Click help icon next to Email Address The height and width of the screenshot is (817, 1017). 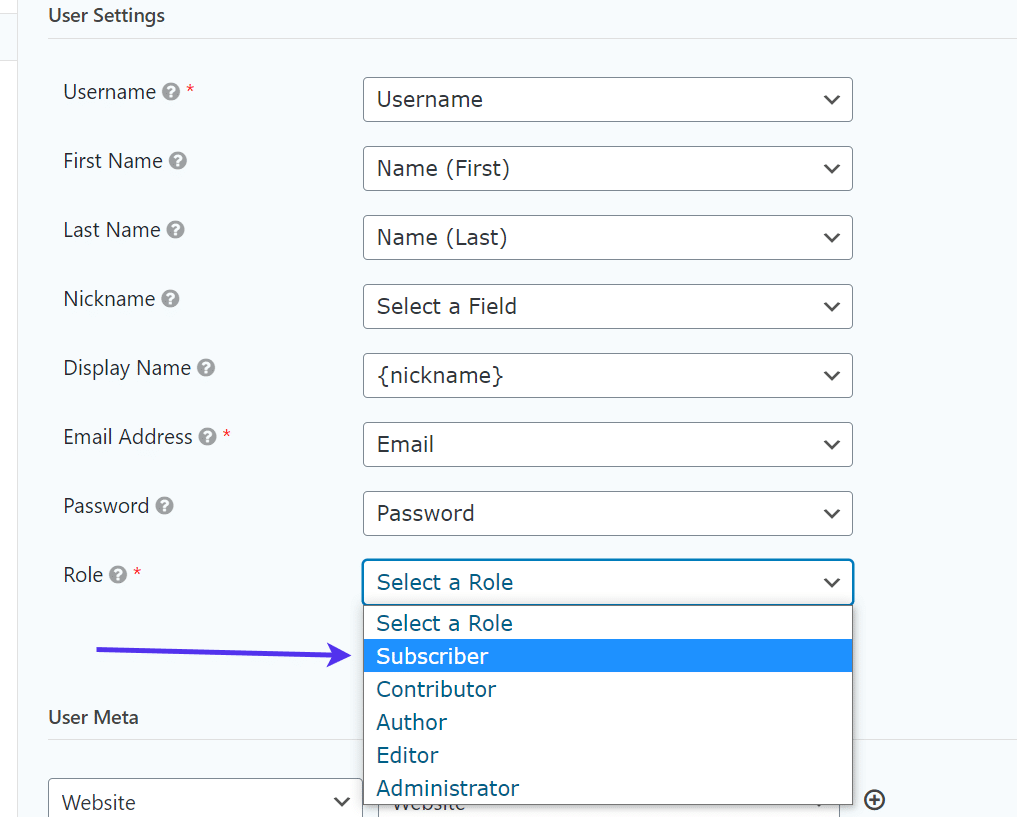[208, 437]
